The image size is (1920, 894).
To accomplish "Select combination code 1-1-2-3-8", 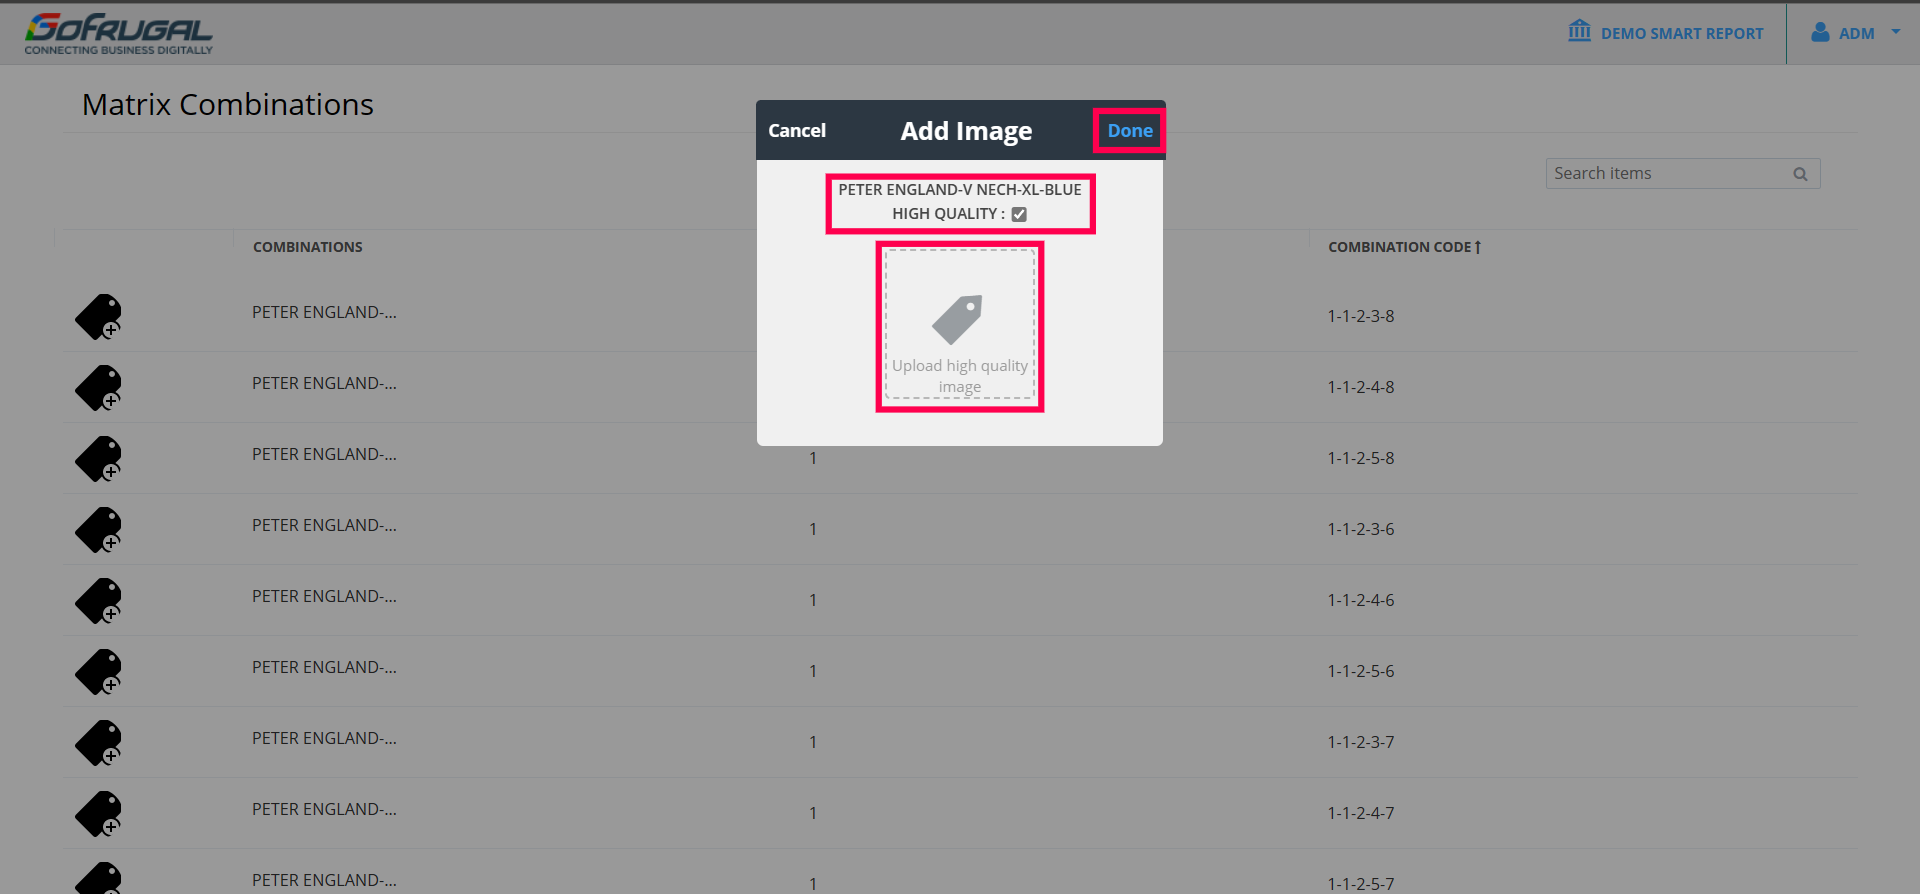I will (x=1361, y=316).
